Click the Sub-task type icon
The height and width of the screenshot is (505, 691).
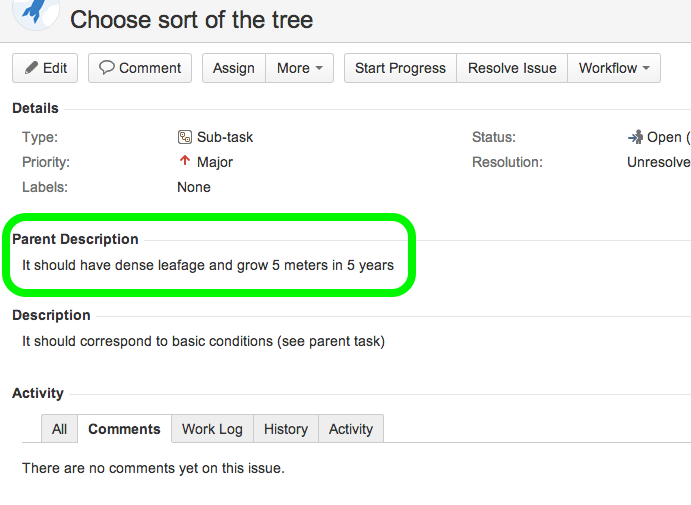coord(184,137)
